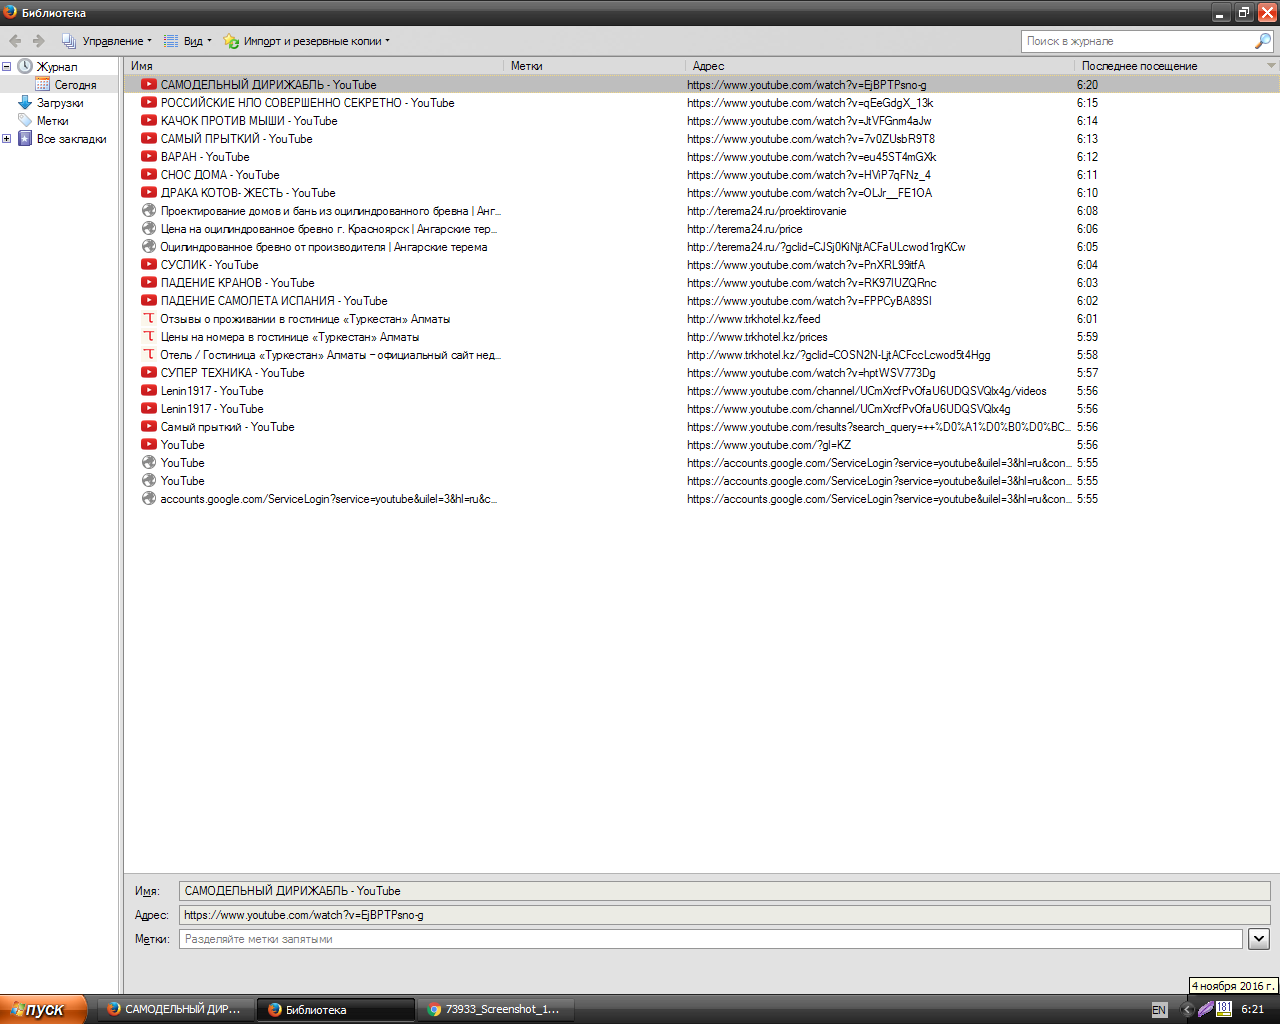
Task: Click YouTube icon of РОССИЙСКИЕ НЛО row
Action: coord(149,103)
